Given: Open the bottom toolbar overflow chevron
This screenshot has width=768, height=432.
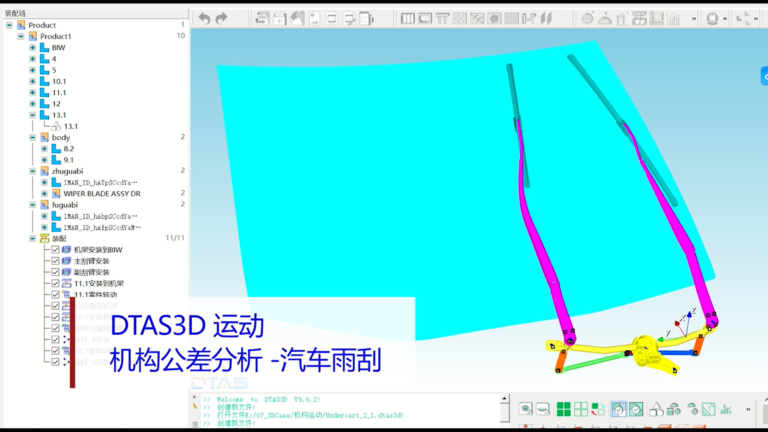Looking at the screenshot, I should (x=748, y=409).
